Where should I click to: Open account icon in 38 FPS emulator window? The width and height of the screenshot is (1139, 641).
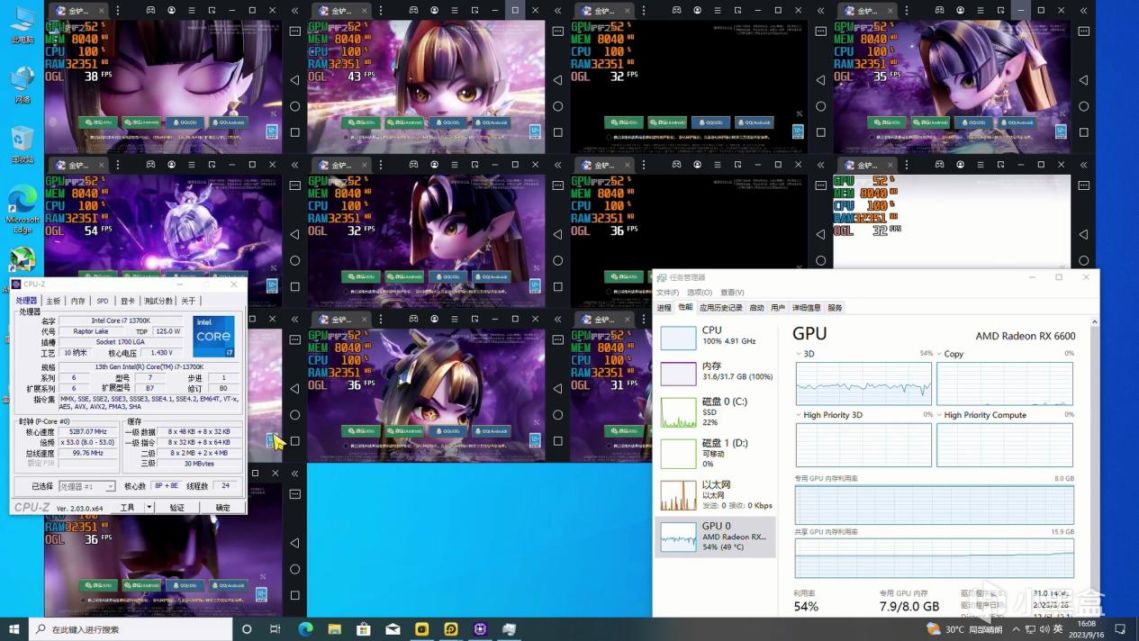[171, 10]
